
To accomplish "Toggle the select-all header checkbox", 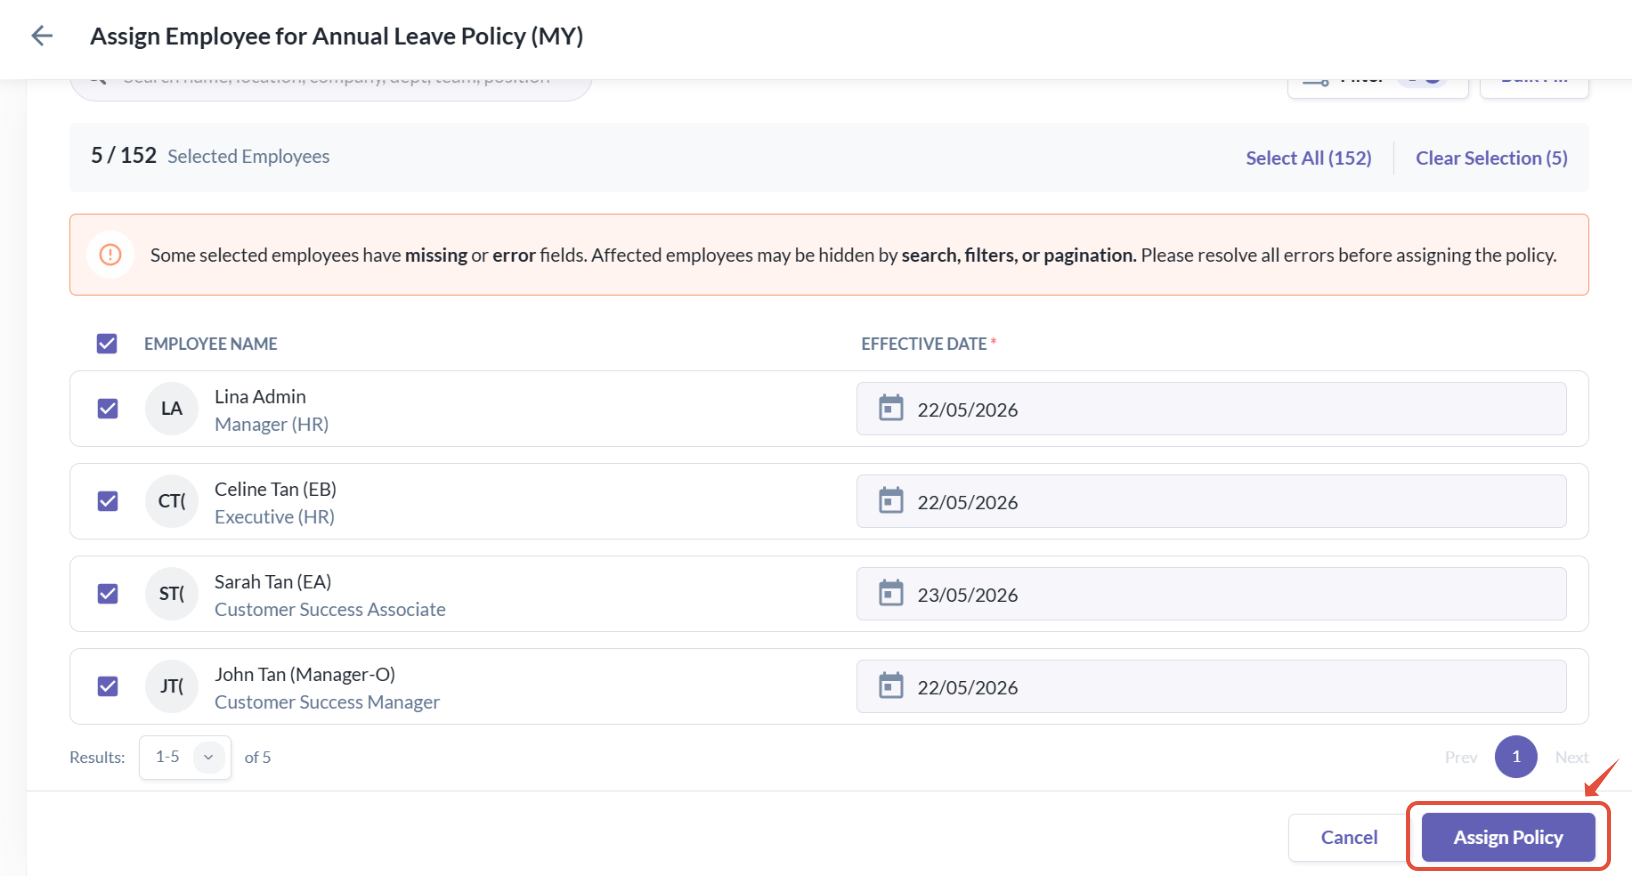I will pyautogui.click(x=107, y=344).
